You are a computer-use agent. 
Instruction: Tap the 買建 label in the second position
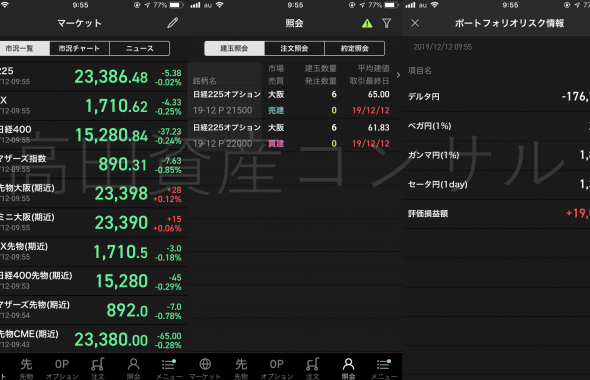click(x=276, y=143)
